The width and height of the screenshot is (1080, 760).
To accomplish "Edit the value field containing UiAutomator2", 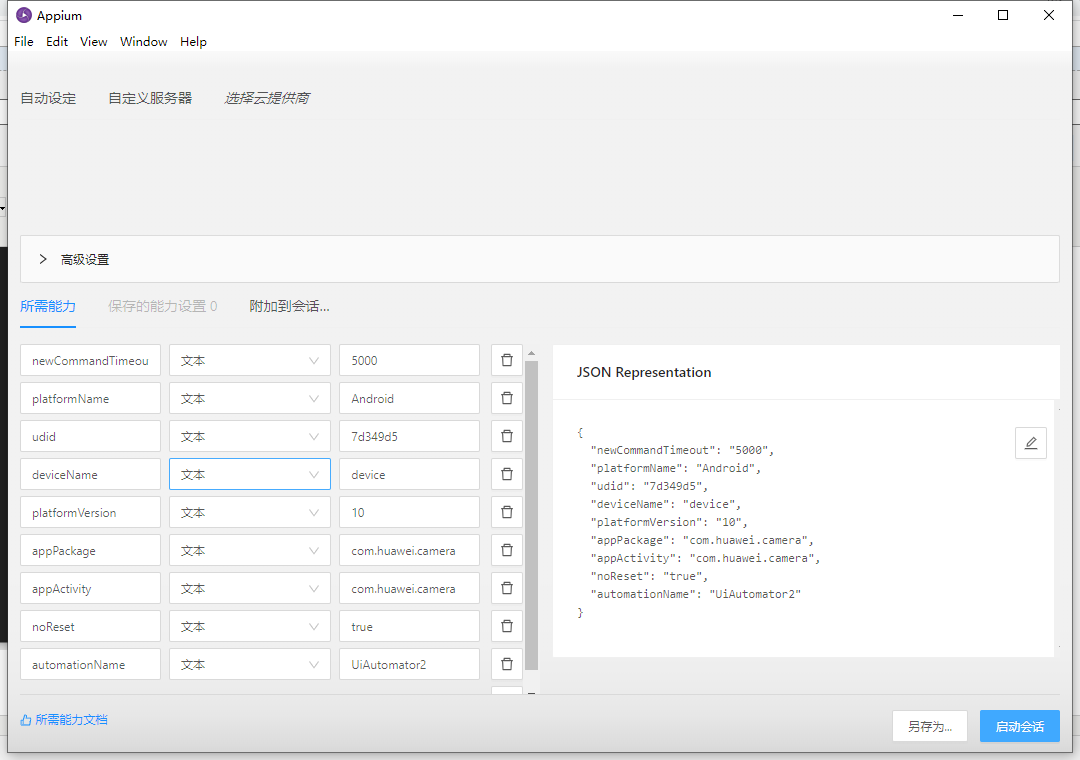I will 409,664.
